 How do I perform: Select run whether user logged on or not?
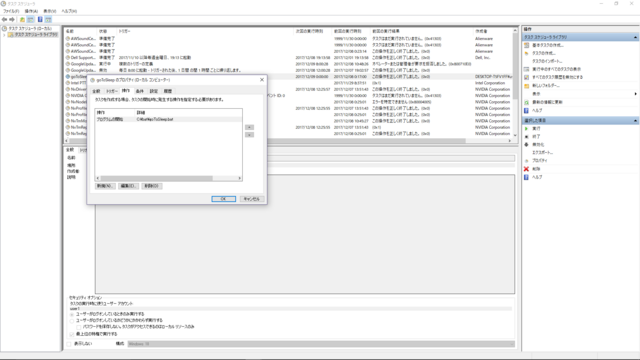coord(72,320)
